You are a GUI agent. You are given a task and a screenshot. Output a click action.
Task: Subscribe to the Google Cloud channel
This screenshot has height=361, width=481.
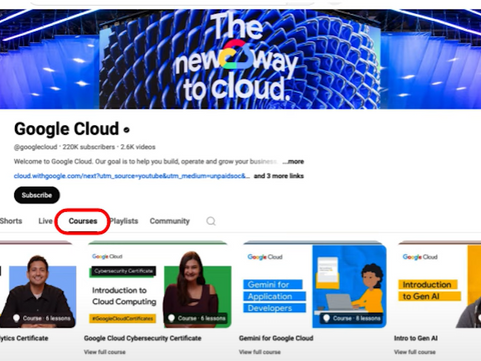(37, 195)
